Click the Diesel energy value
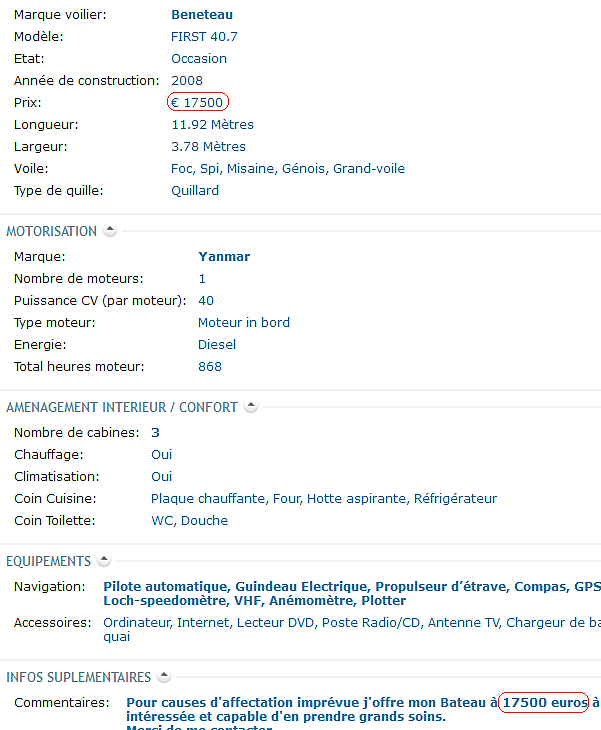Image resolution: width=601 pixels, height=730 pixels. [217, 345]
